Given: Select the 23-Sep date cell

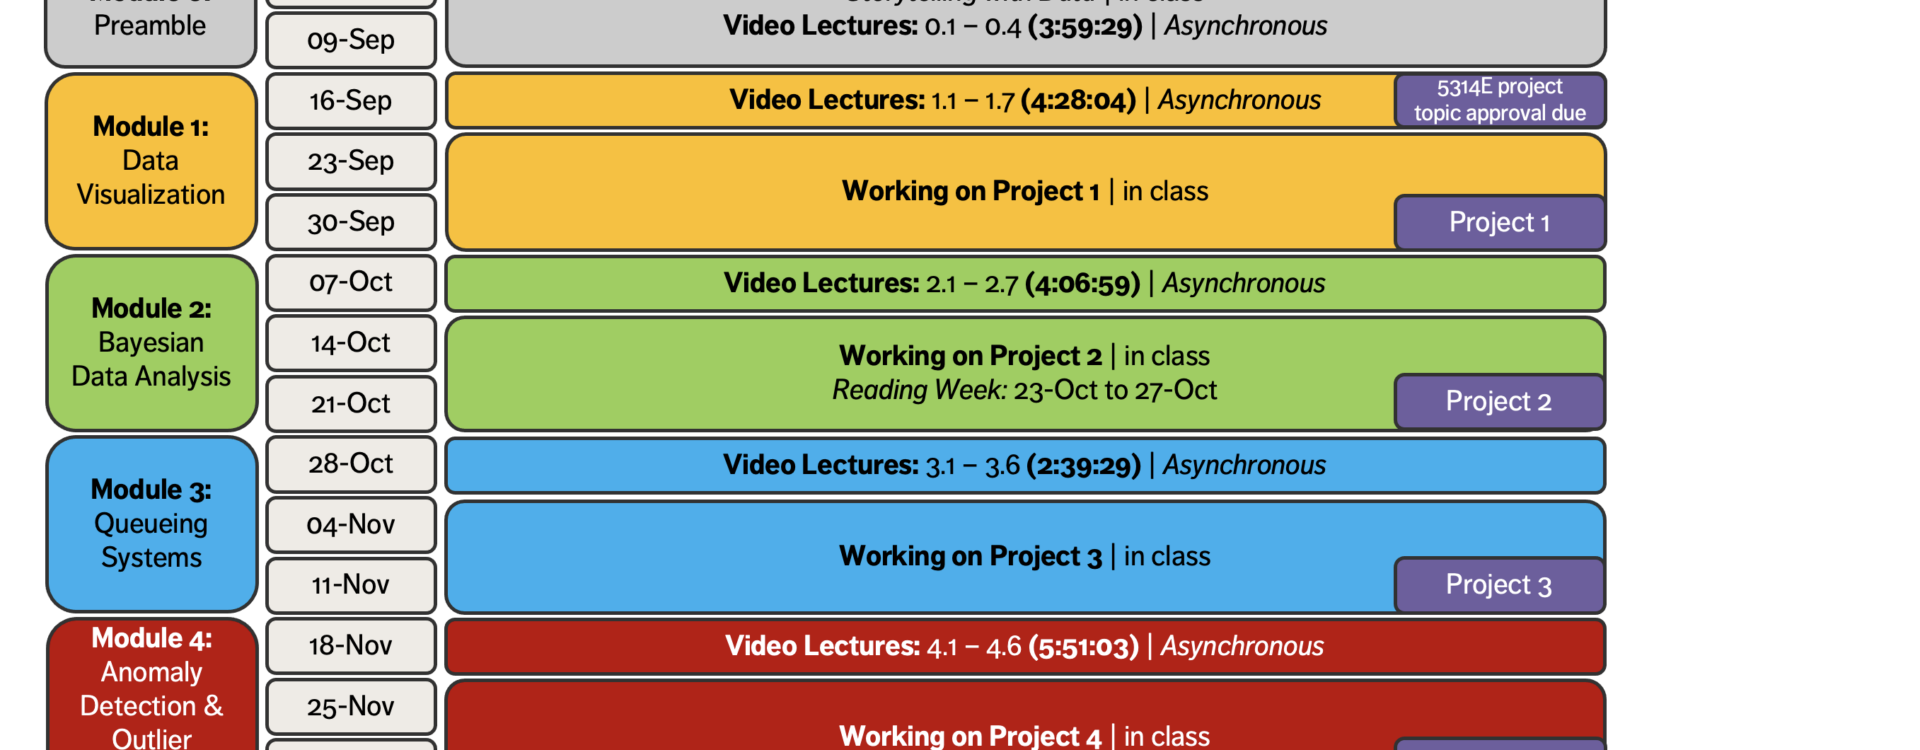Looking at the screenshot, I should [x=351, y=161].
